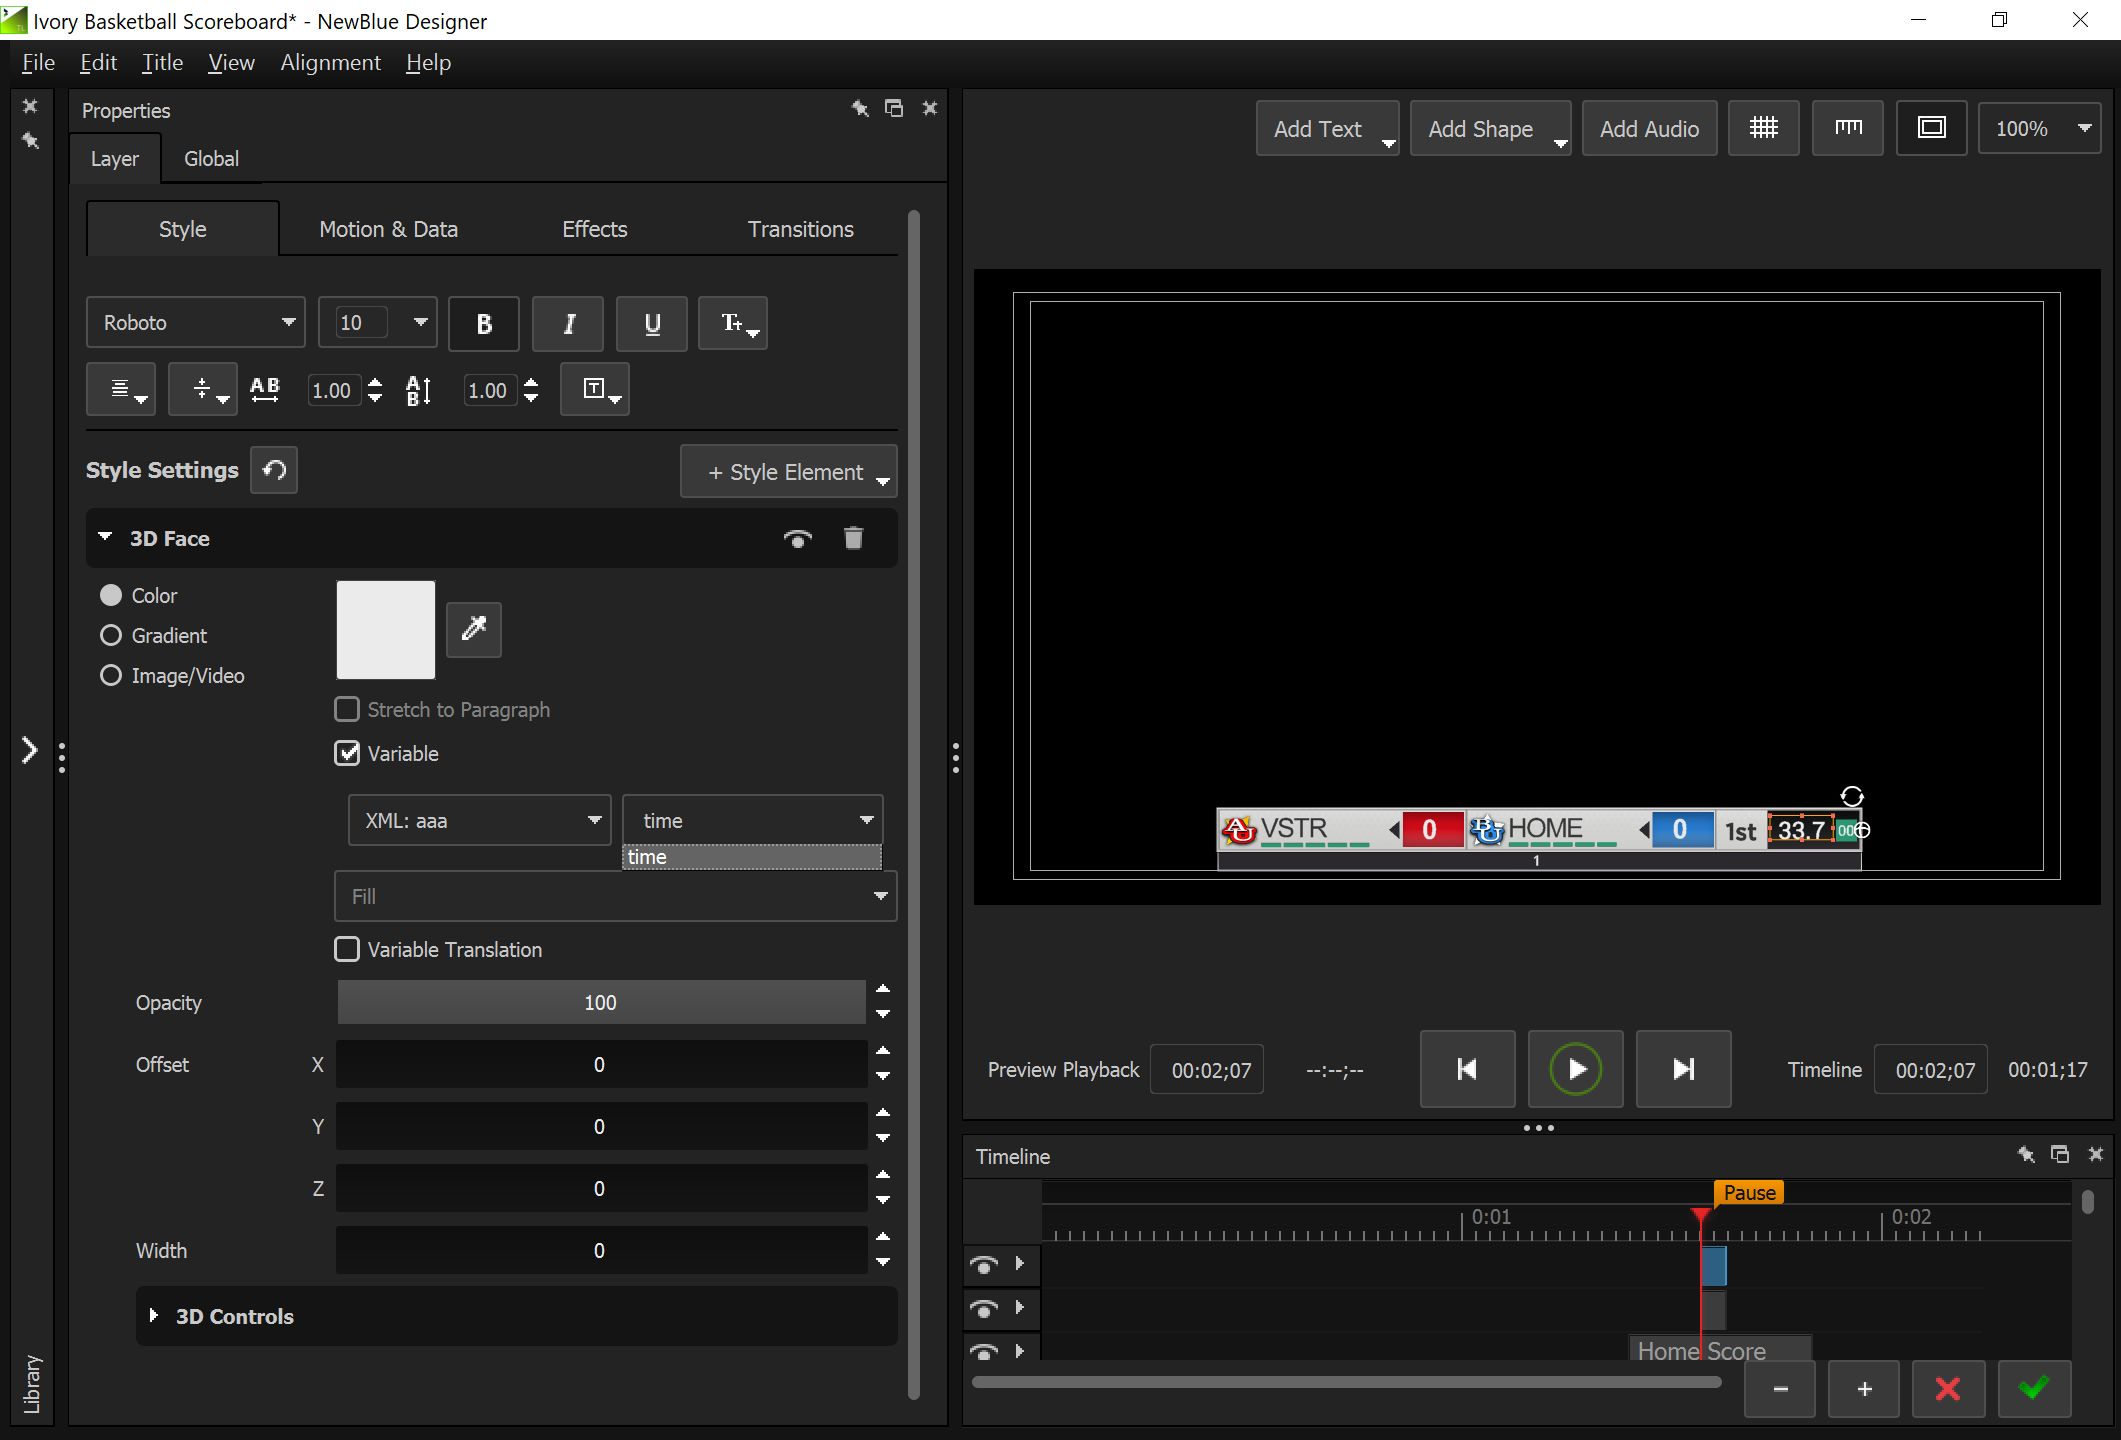Image resolution: width=2121 pixels, height=1440 pixels.
Task: Click the white face color swatch
Action: coord(385,629)
